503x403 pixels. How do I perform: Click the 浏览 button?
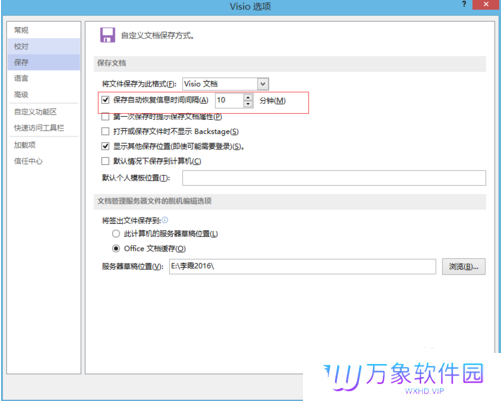pos(464,267)
